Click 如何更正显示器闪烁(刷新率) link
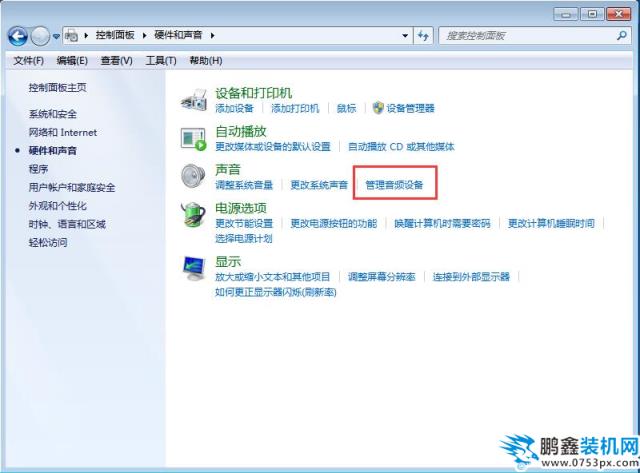The image size is (640, 473). coord(276,292)
